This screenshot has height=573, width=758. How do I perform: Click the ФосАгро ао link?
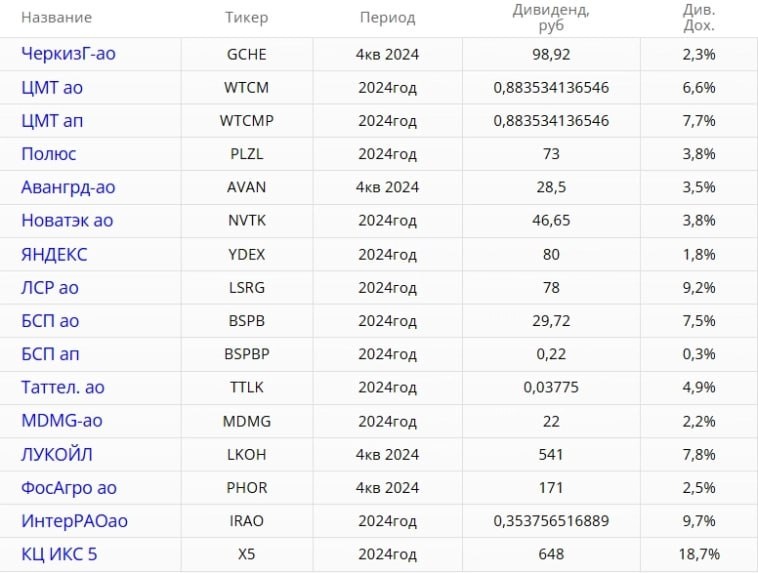click(x=69, y=488)
